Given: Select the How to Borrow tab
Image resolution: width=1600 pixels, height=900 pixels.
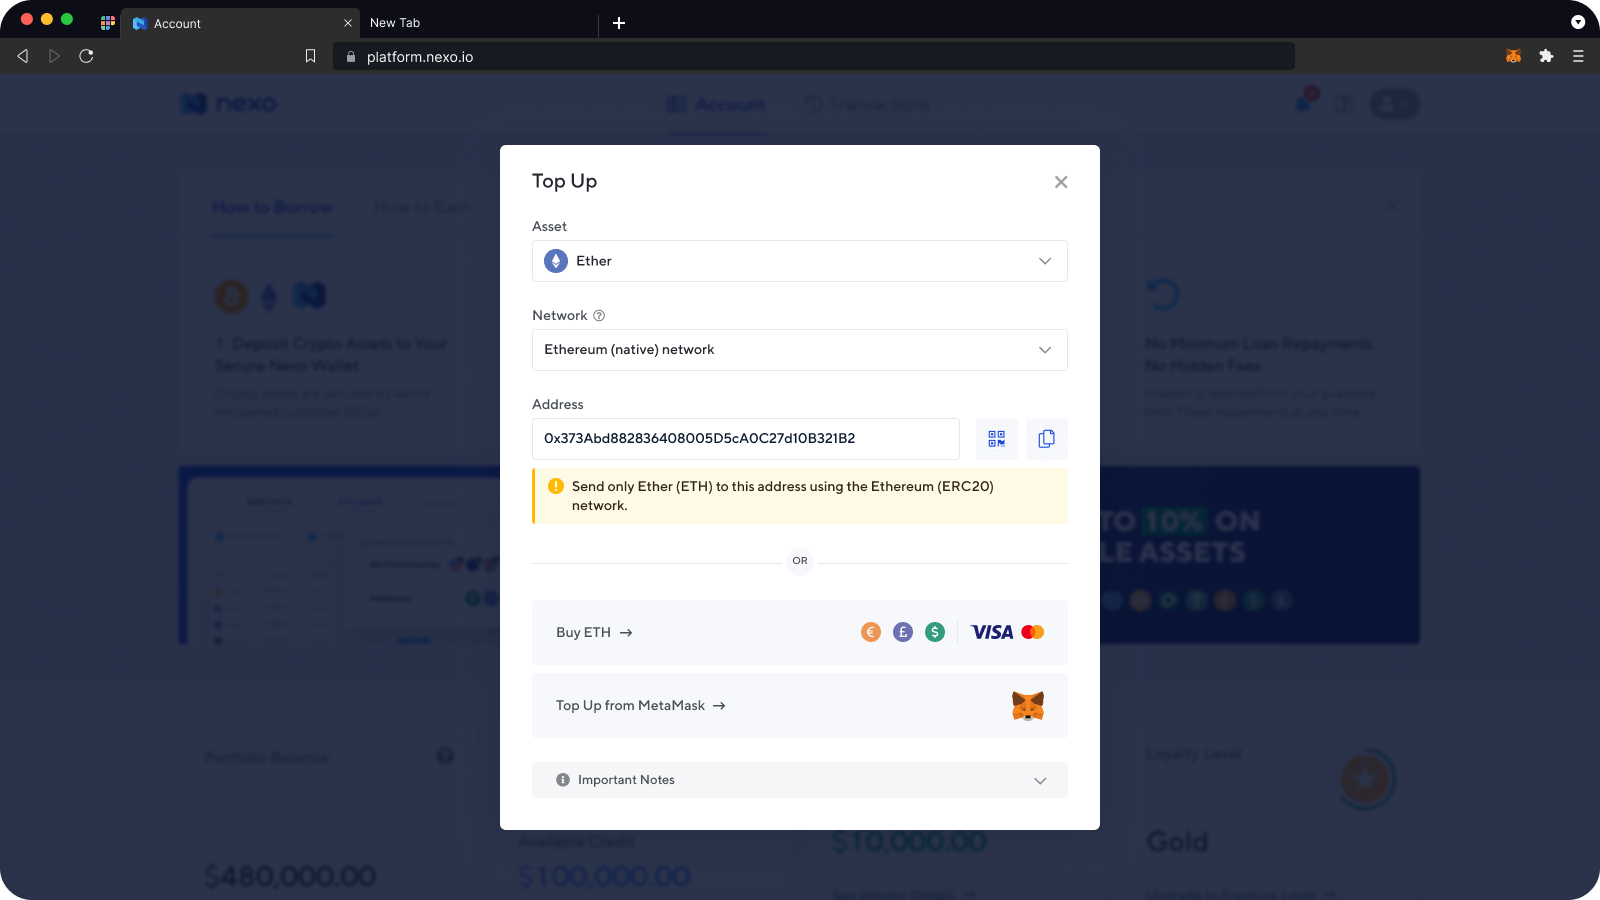Looking at the screenshot, I should [x=273, y=207].
